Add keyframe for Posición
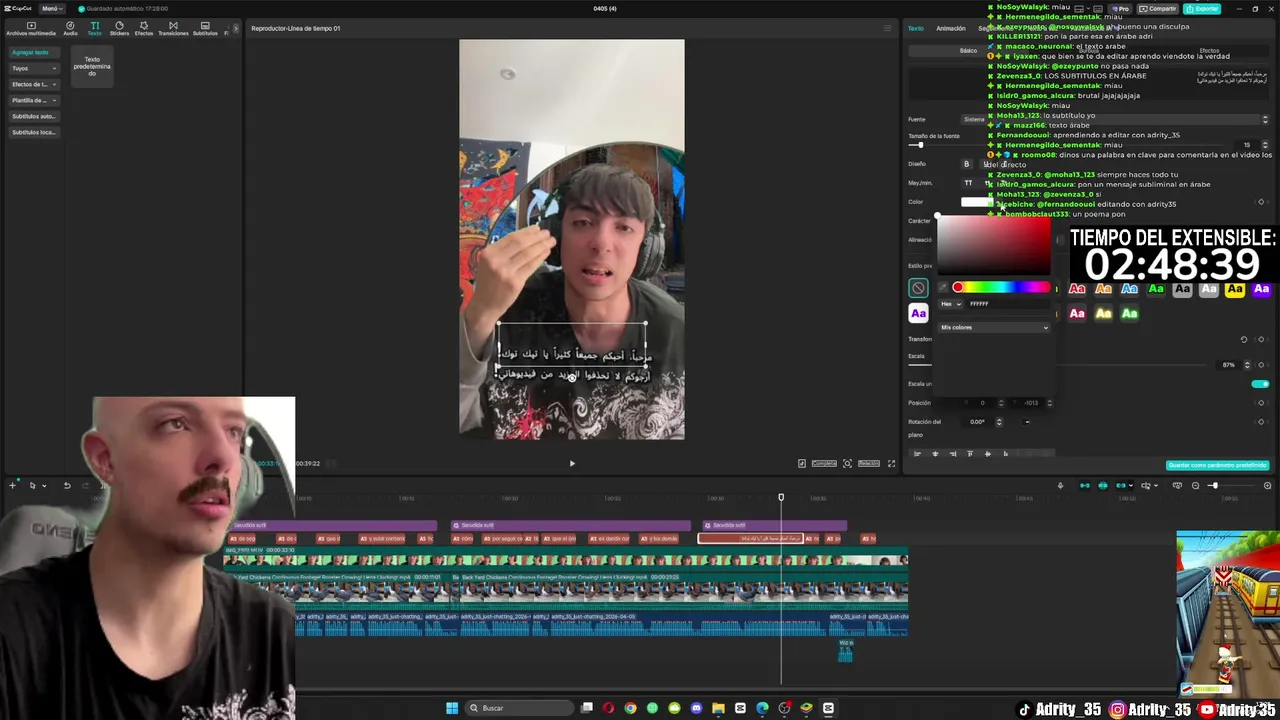 coord(1261,403)
